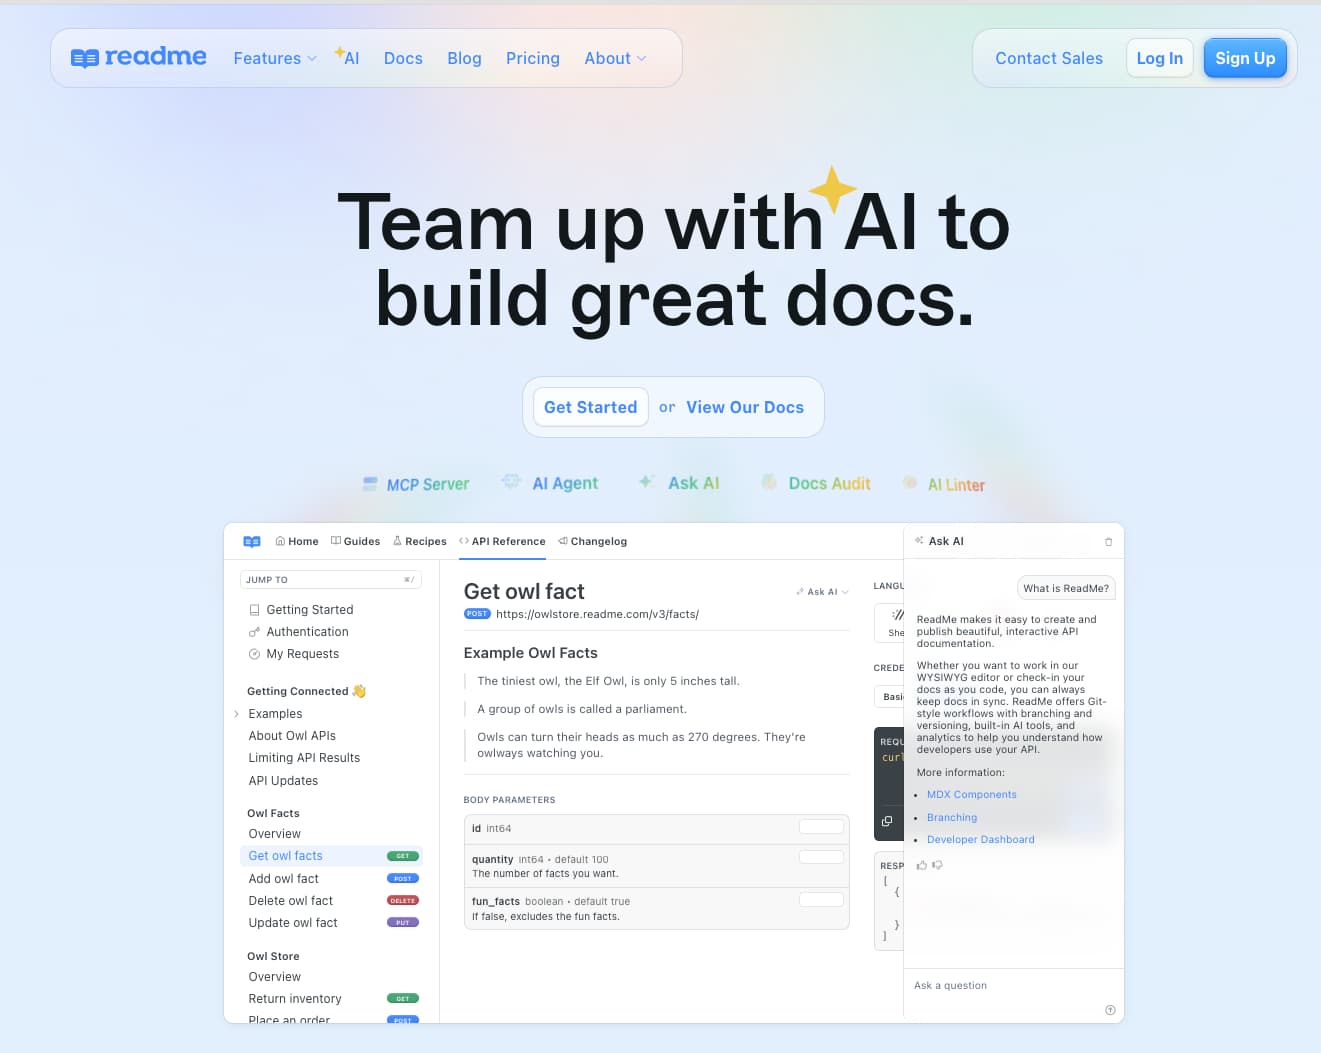
Task: Open the Ask AI dropdown beside title
Action: click(x=822, y=592)
